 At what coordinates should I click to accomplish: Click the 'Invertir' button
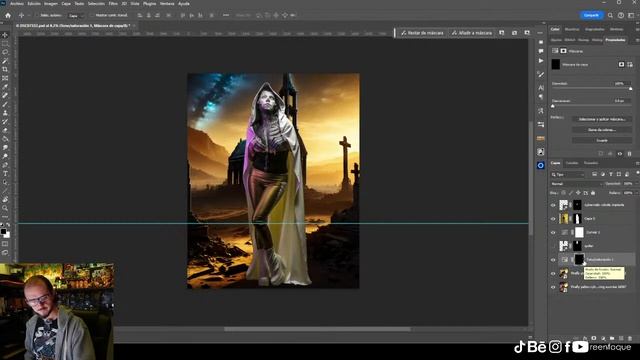point(602,140)
